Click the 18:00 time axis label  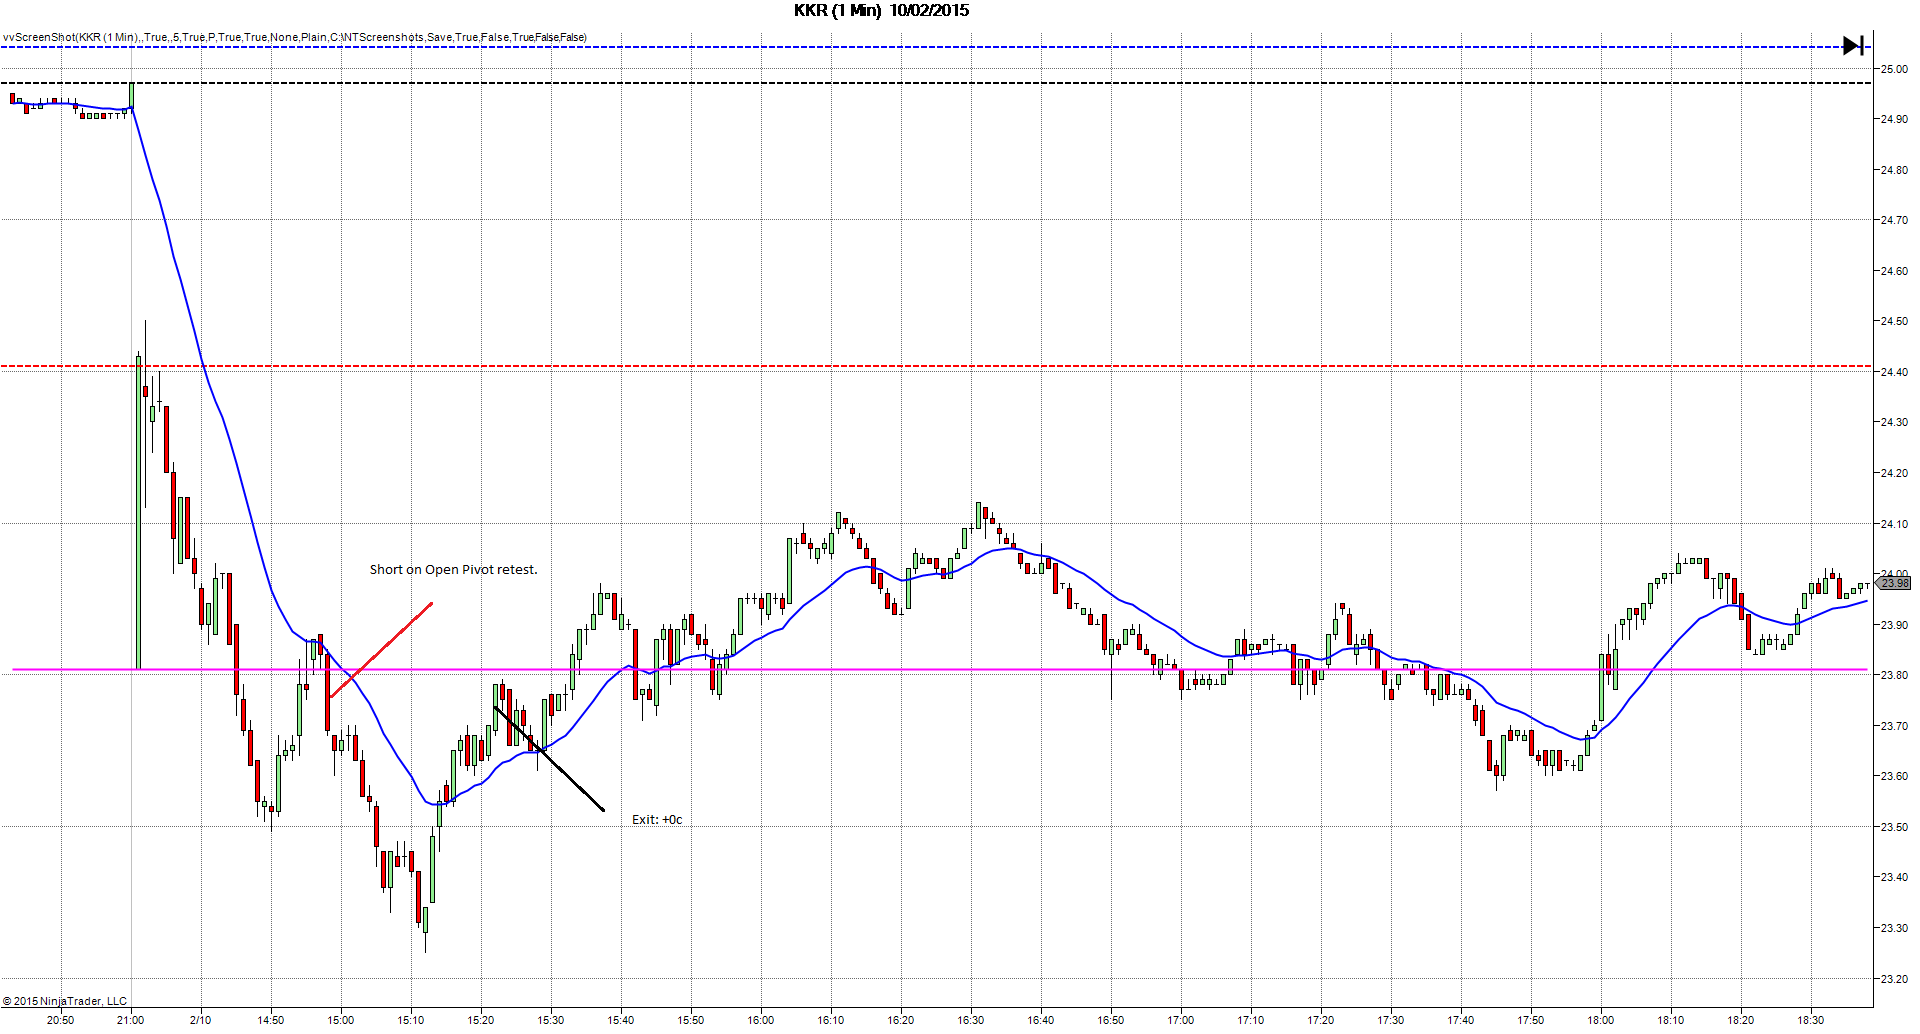click(x=1600, y=1020)
